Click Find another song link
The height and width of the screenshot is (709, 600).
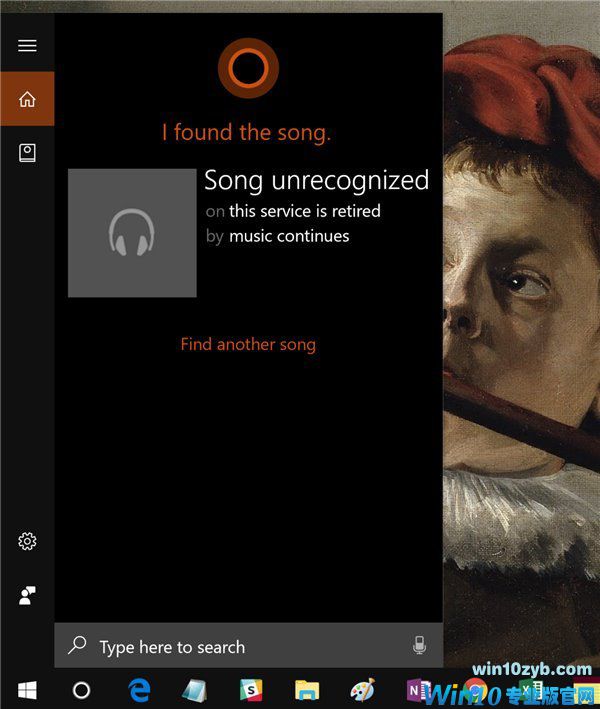248,345
